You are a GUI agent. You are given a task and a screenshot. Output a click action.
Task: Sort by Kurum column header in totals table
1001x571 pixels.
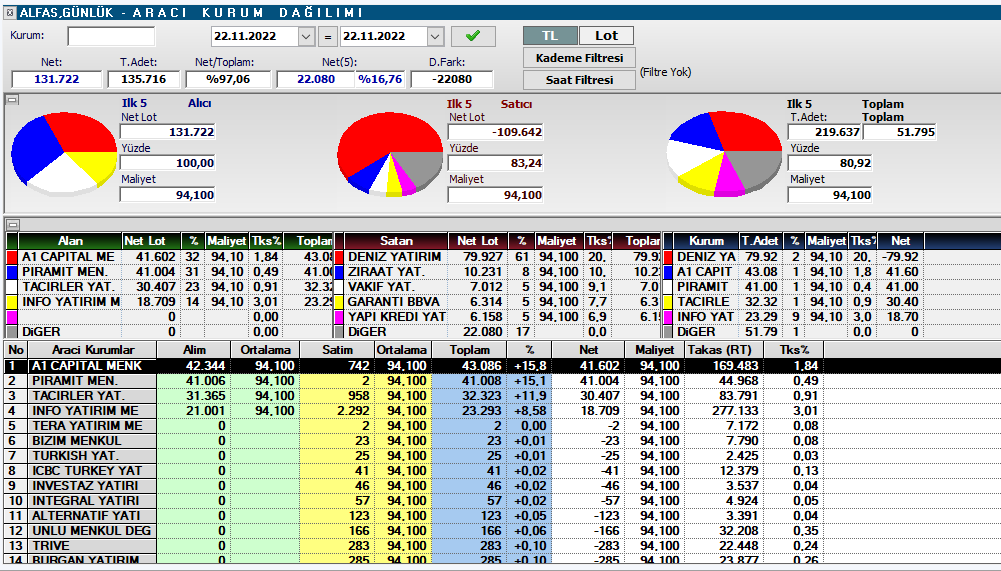coord(706,241)
